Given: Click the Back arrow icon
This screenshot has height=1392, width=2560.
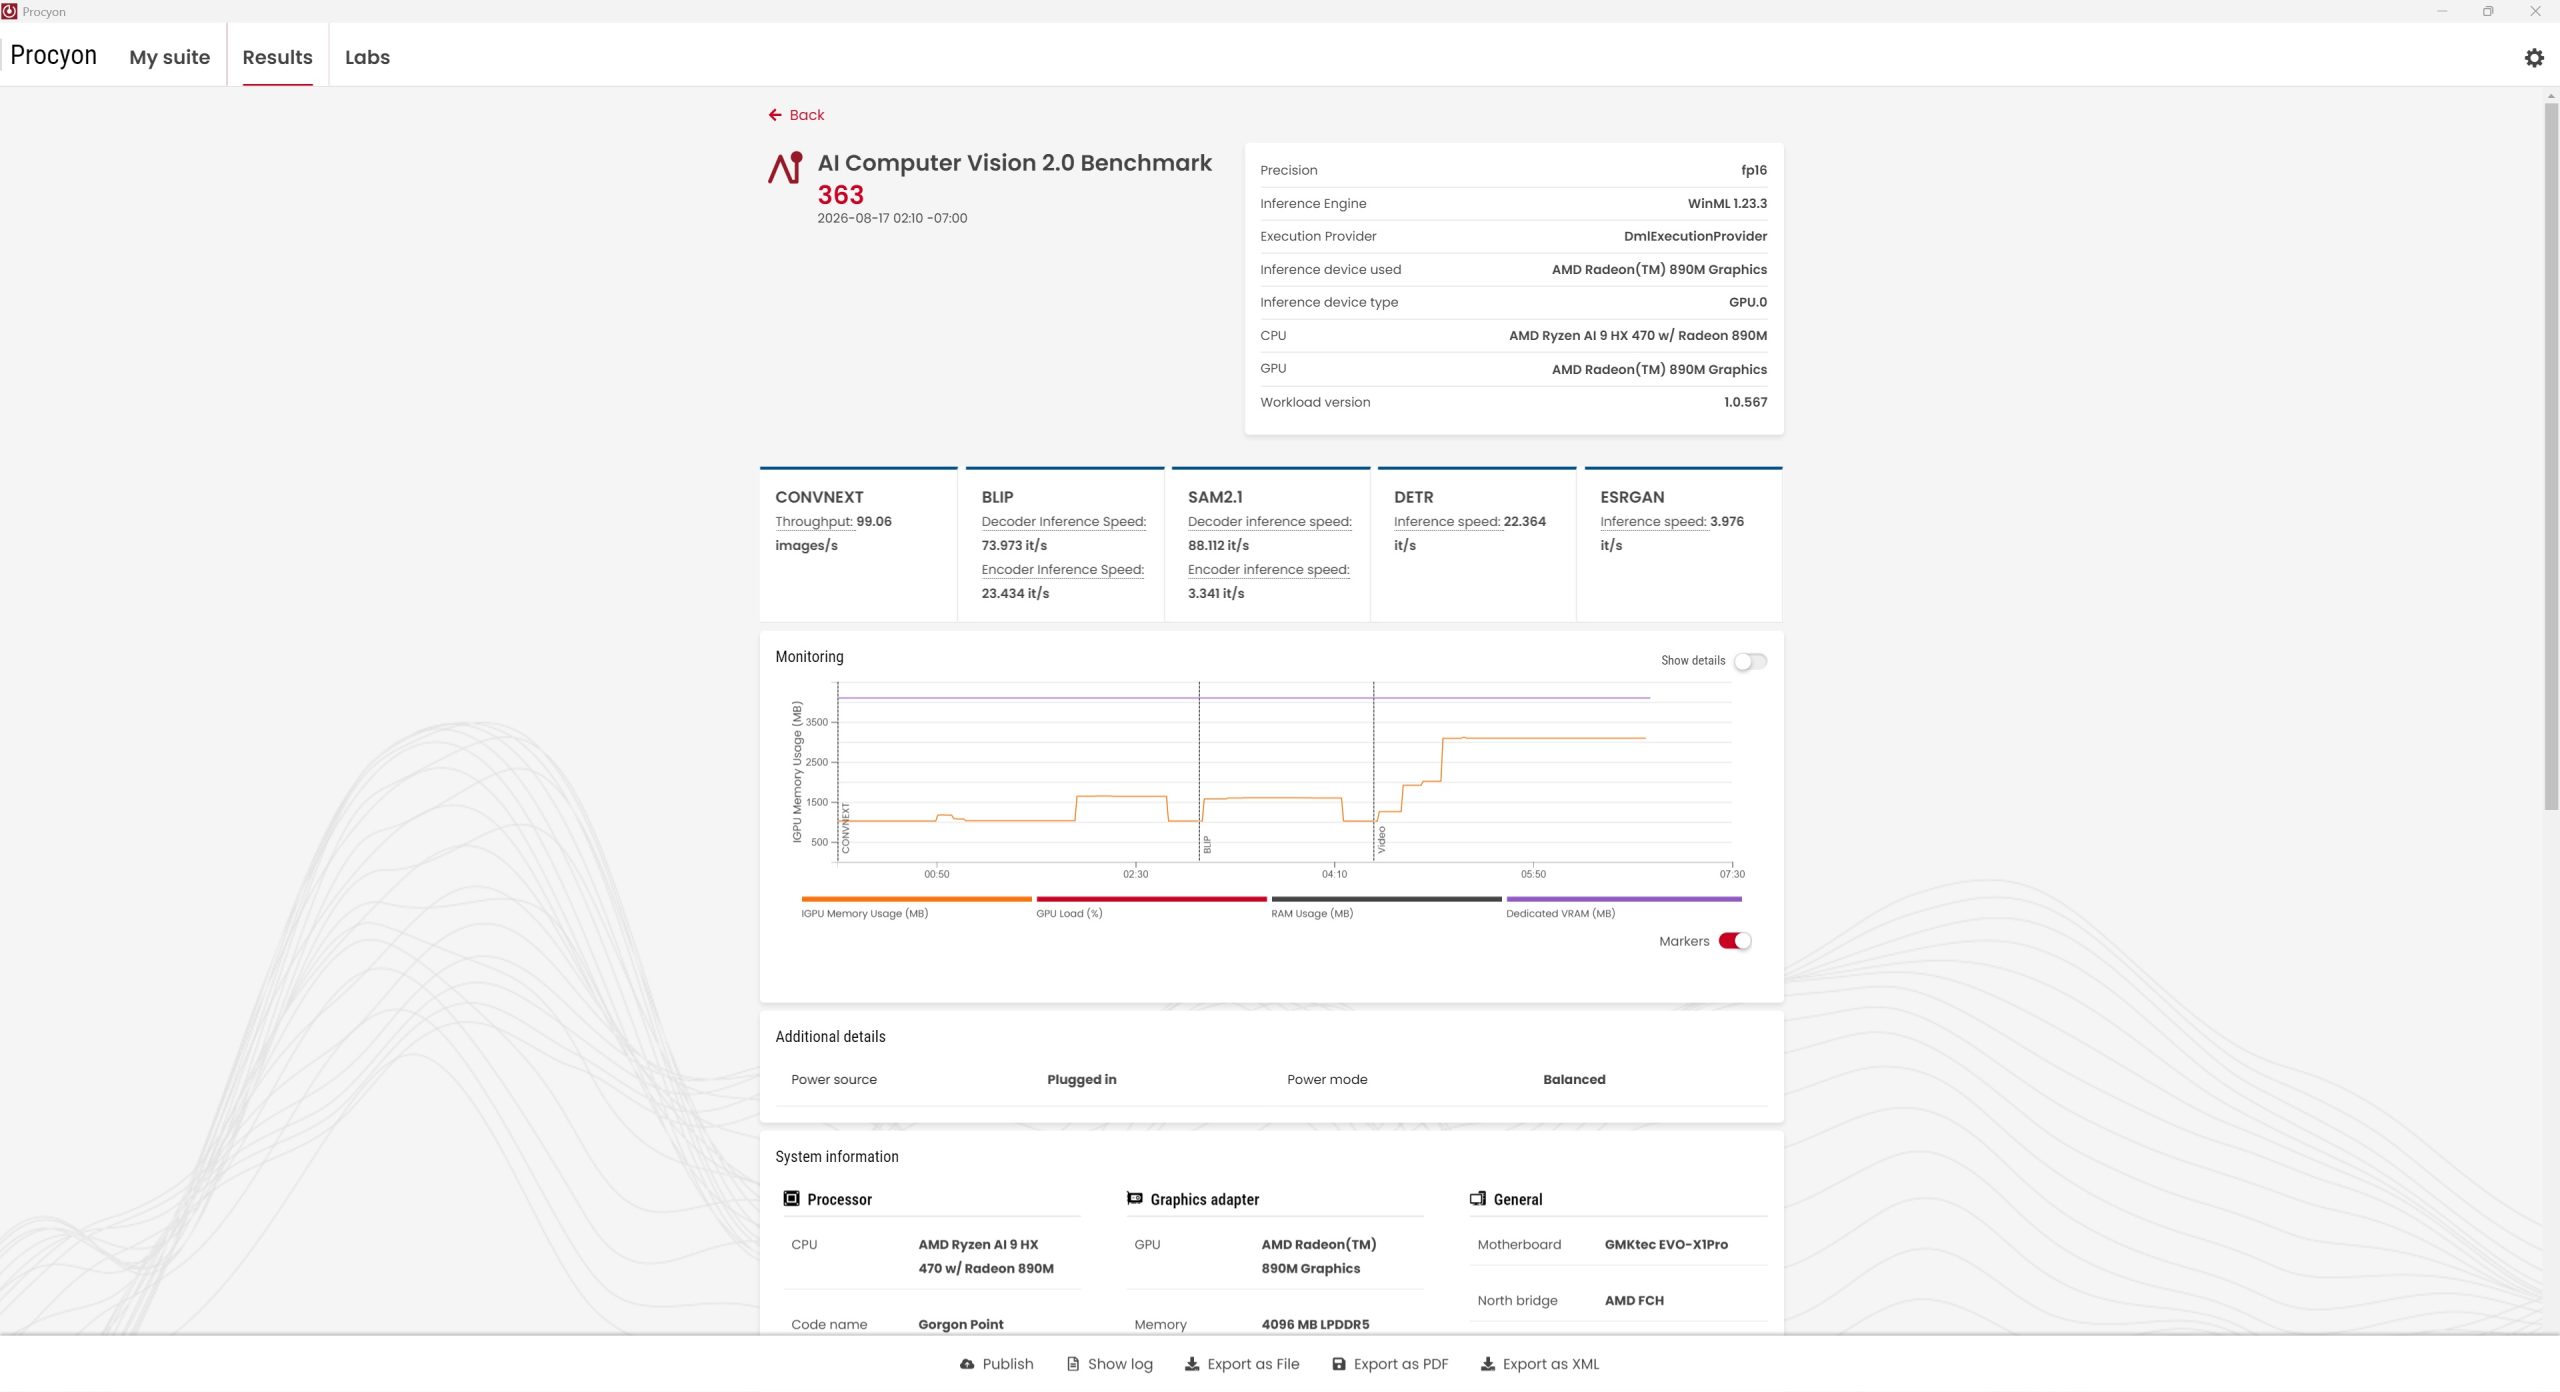Looking at the screenshot, I should (x=774, y=115).
